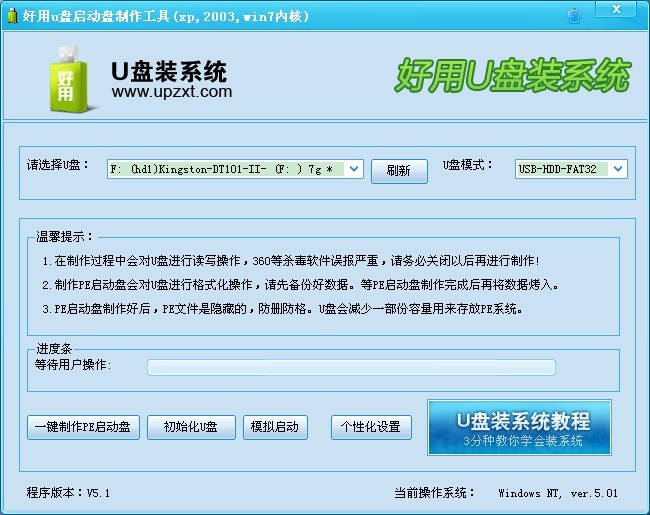The height and width of the screenshot is (515, 650).
Task: Click the progress bar under 进度条
Action: pos(351,367)
